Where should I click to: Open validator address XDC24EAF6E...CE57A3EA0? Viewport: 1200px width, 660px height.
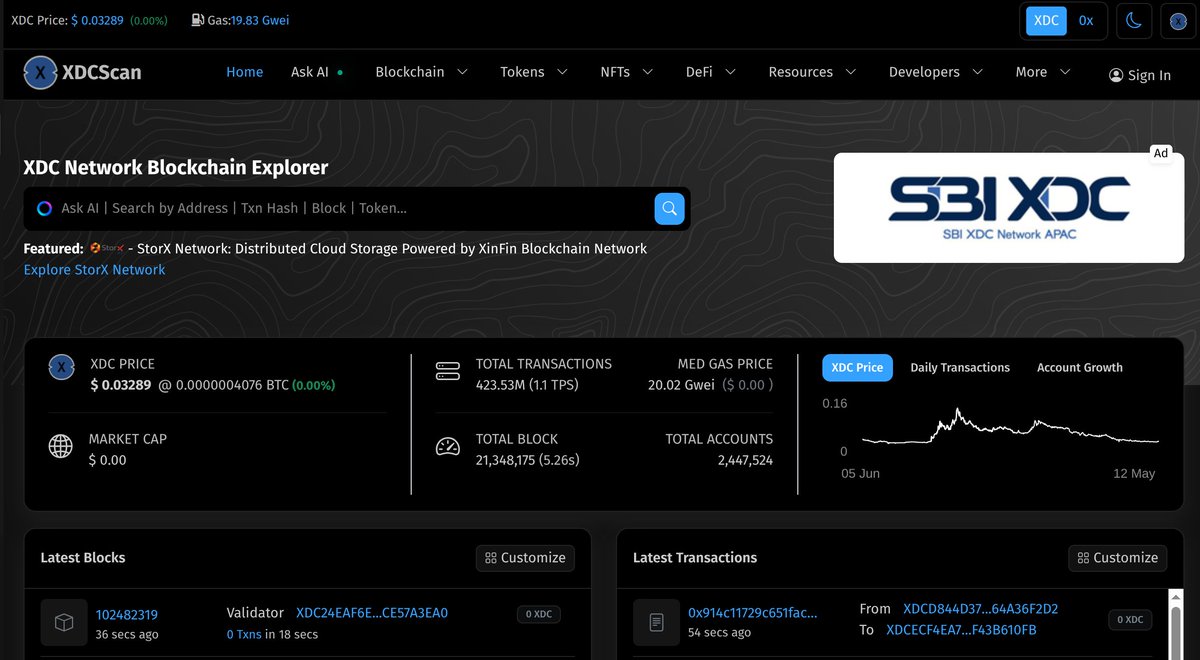tap(372, 613)
